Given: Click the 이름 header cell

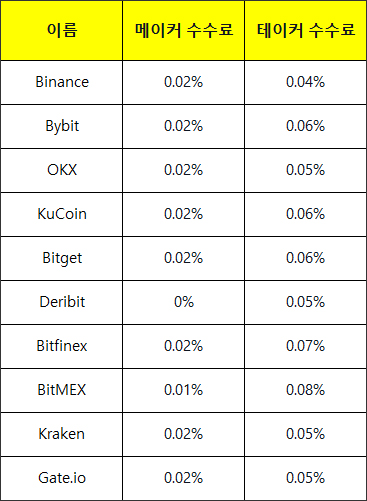Looking at the screenshot, I should tap(62, 30).
